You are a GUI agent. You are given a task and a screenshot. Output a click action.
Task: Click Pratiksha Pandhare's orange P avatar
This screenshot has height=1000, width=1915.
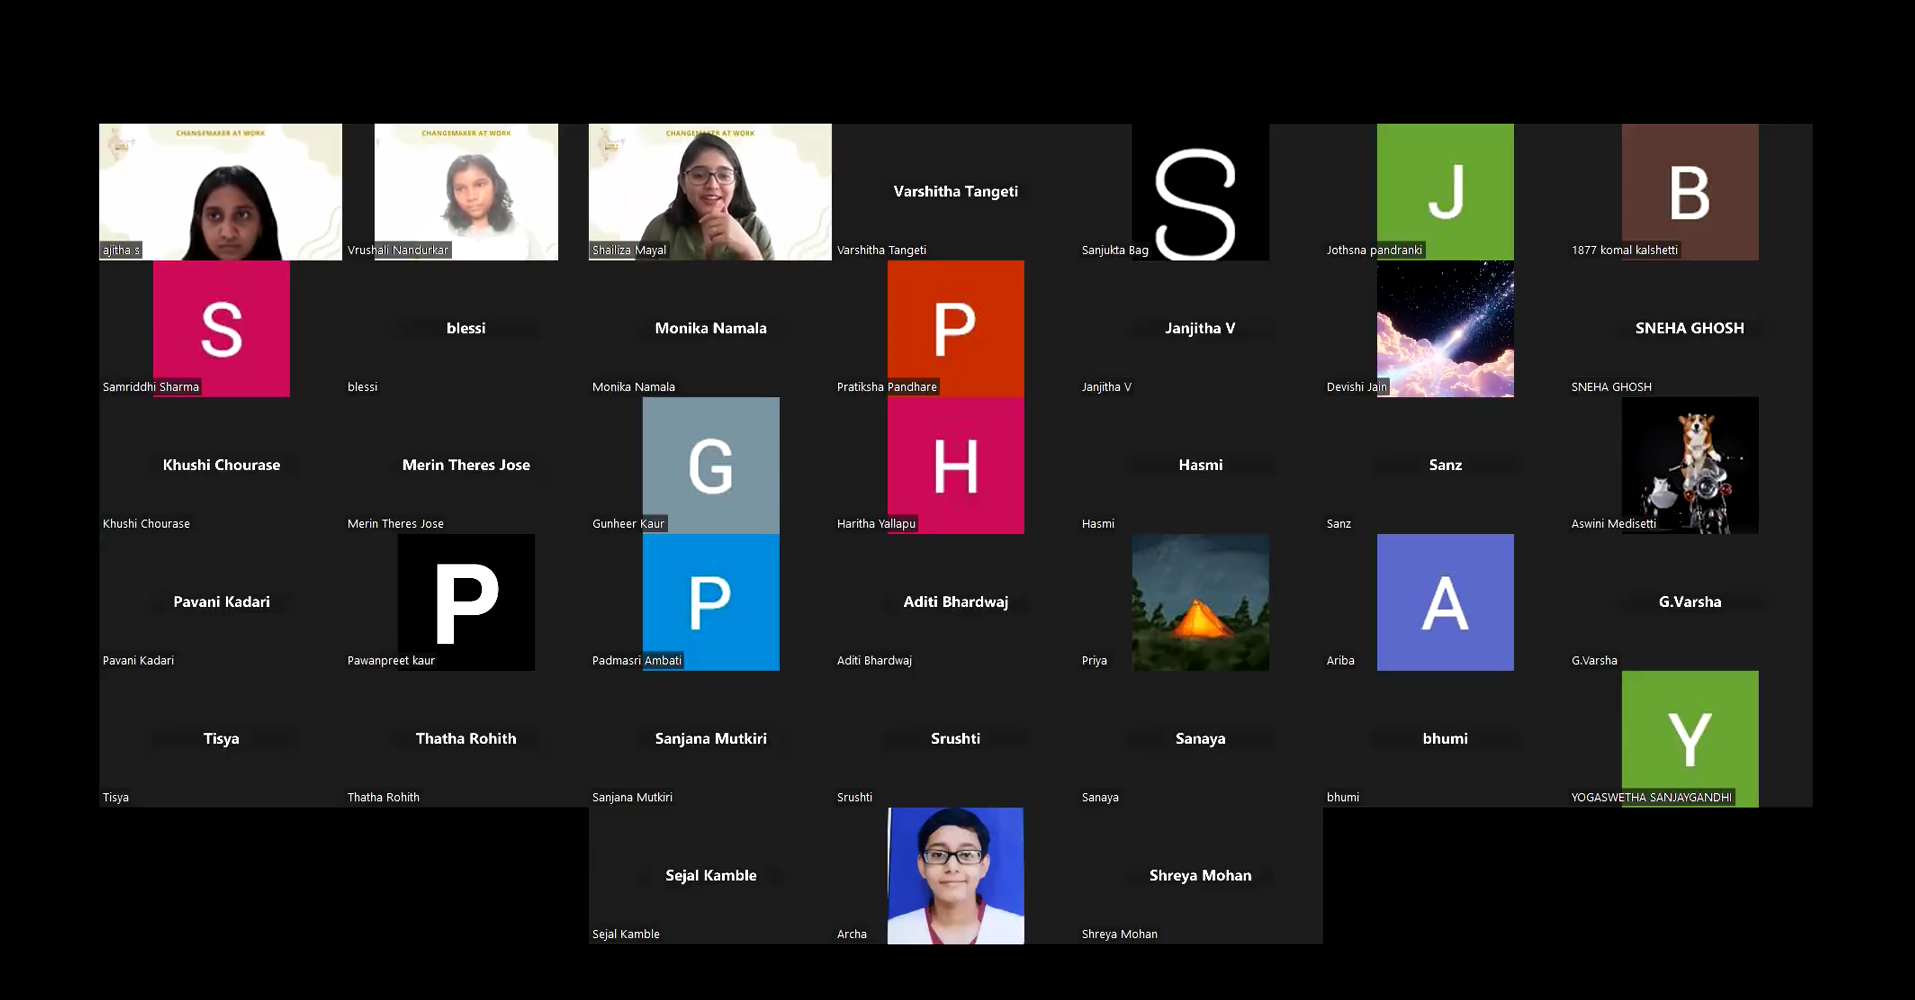[x=955, y=329]
